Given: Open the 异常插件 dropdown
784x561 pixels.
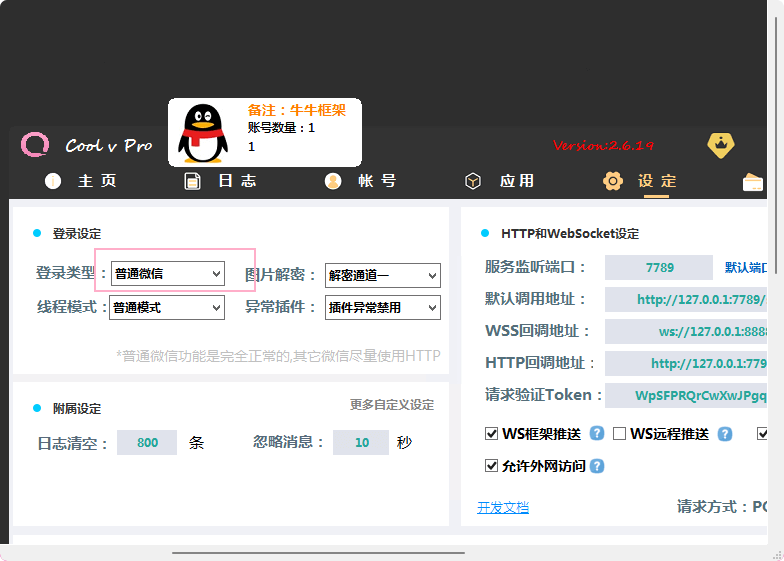Looking at the screenshot, I should 382,308.
